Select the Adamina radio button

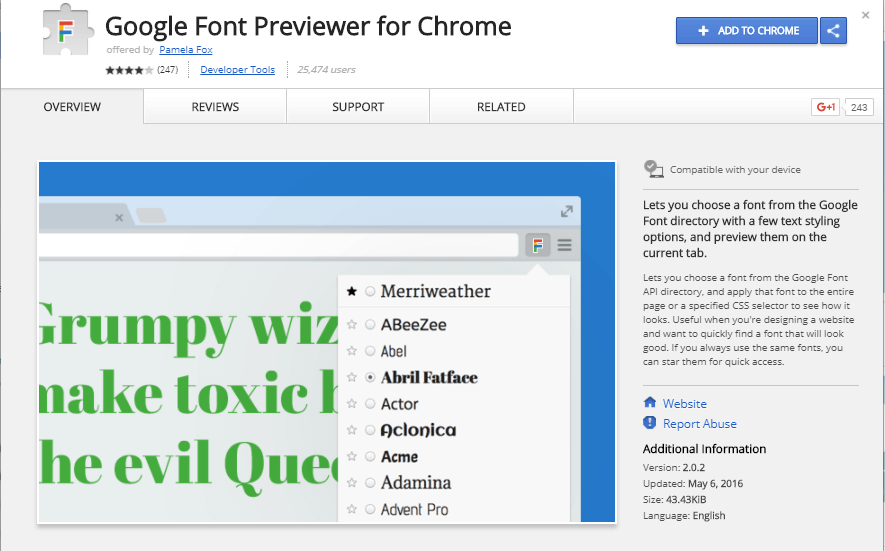(x=370, y=482)
